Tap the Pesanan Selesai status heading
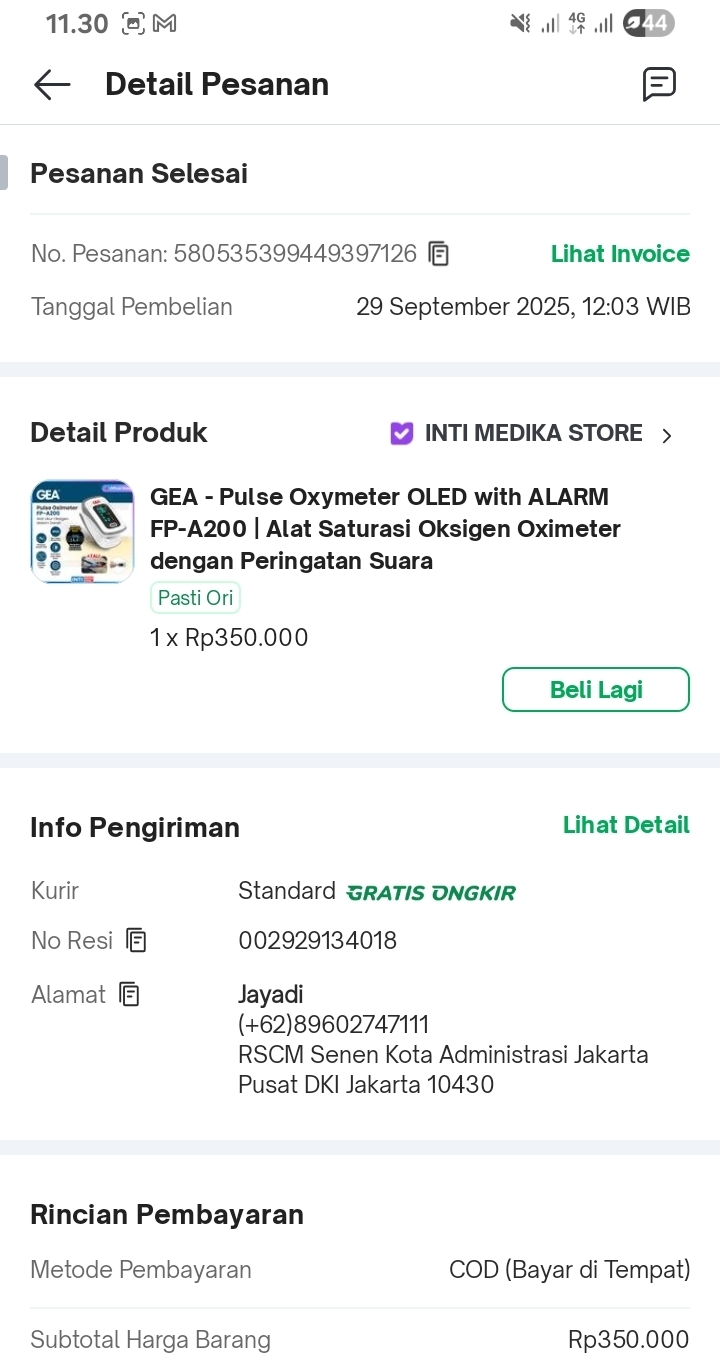The width and height of the screenshot is (720, 1361). click(x=139, y=173)
